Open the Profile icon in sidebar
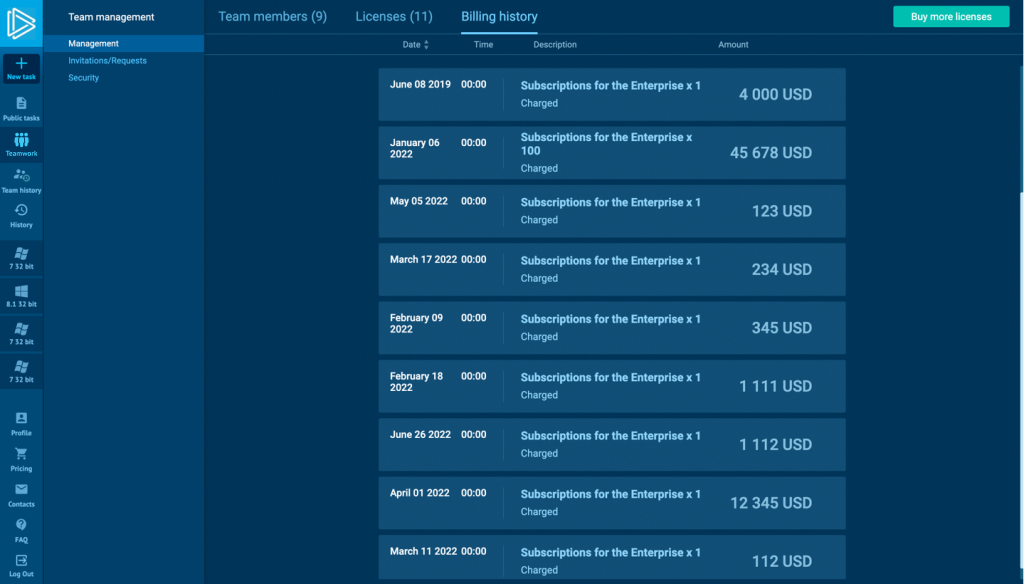1024x584 pixels. click(x=21, y=423)
